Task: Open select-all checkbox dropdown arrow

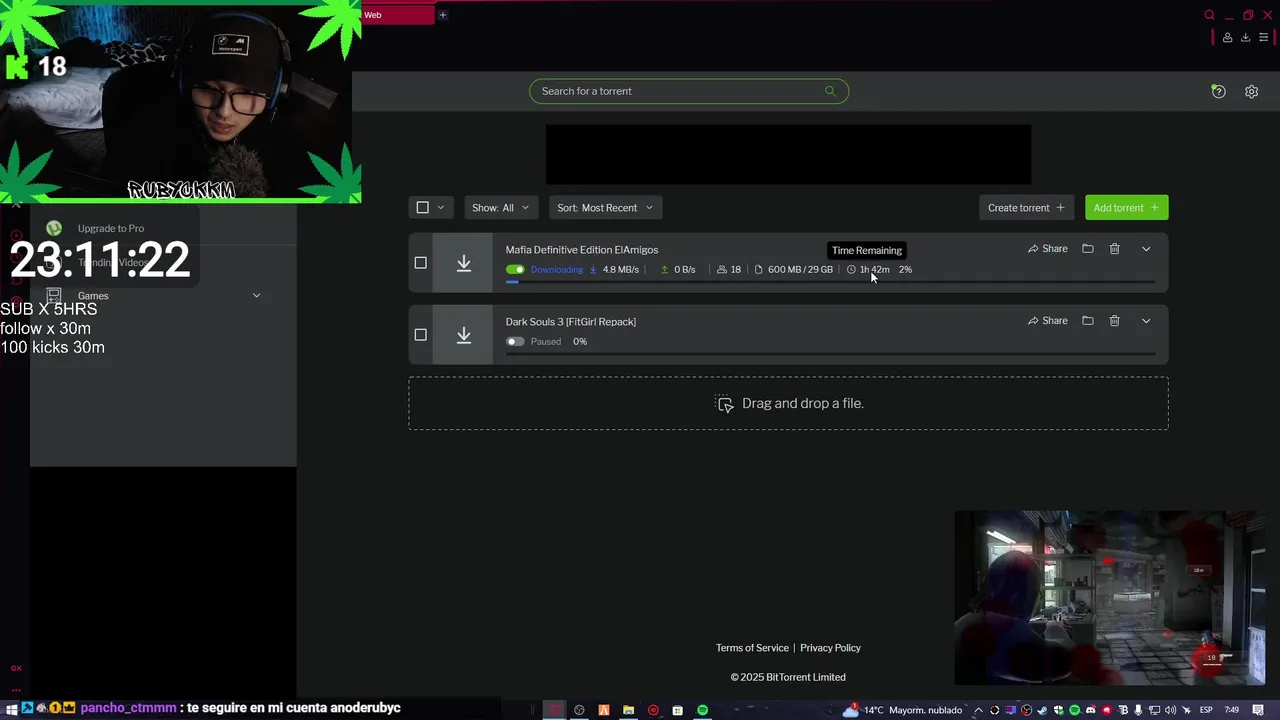Action: point(440,207)
